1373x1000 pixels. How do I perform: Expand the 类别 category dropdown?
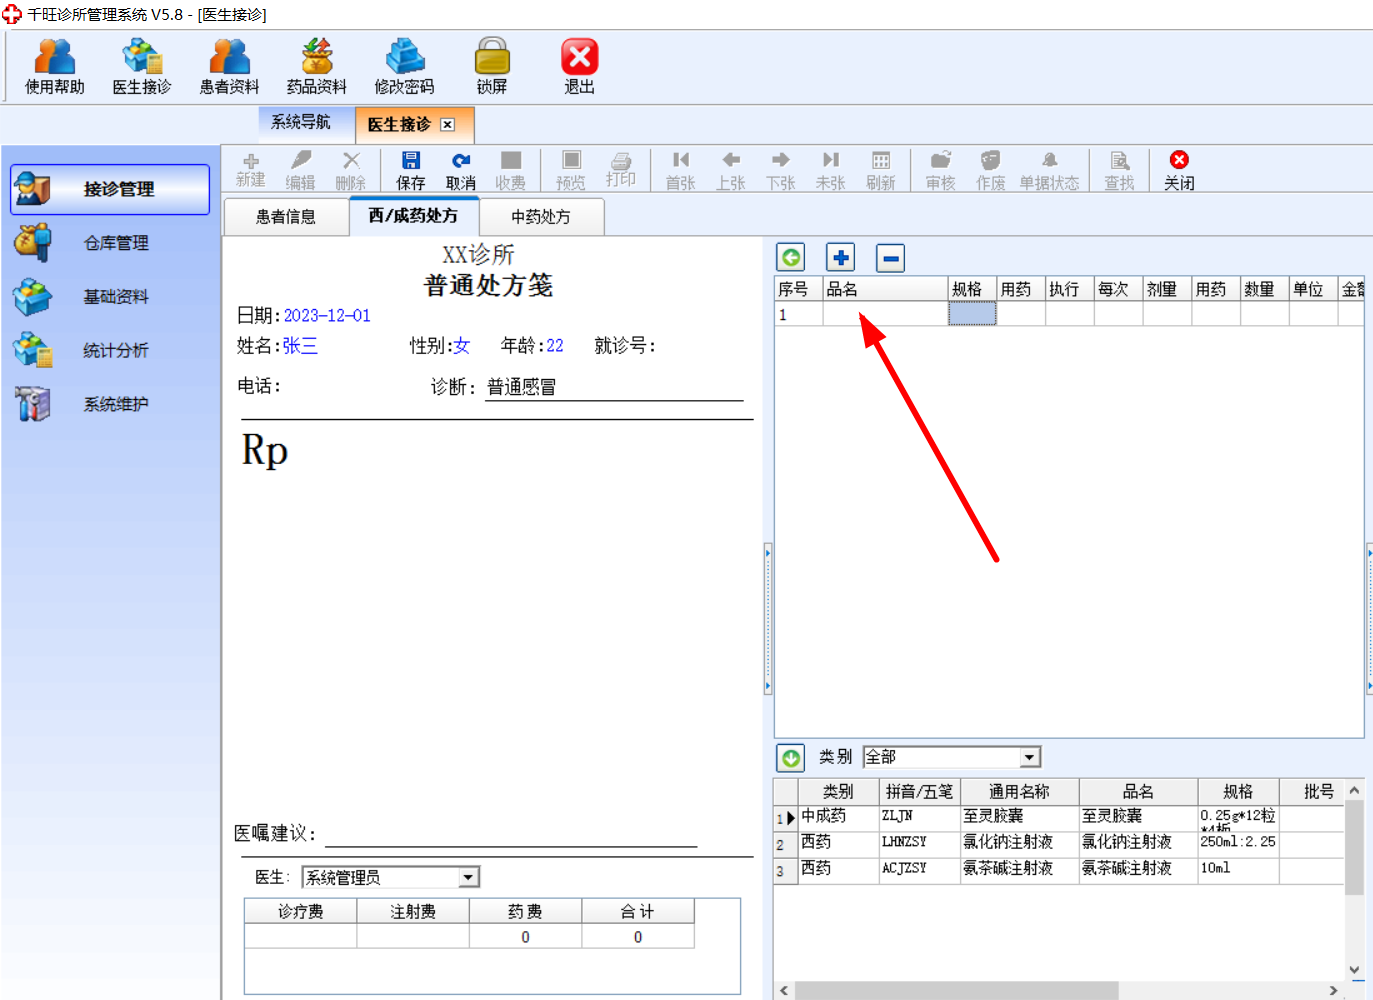tap(1030, 757)
